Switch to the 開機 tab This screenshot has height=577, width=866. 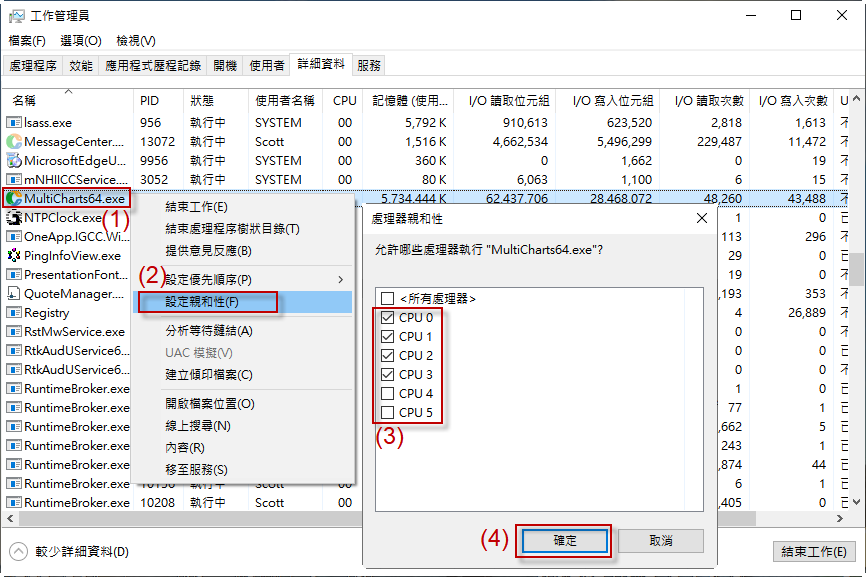tap(225, 66)
